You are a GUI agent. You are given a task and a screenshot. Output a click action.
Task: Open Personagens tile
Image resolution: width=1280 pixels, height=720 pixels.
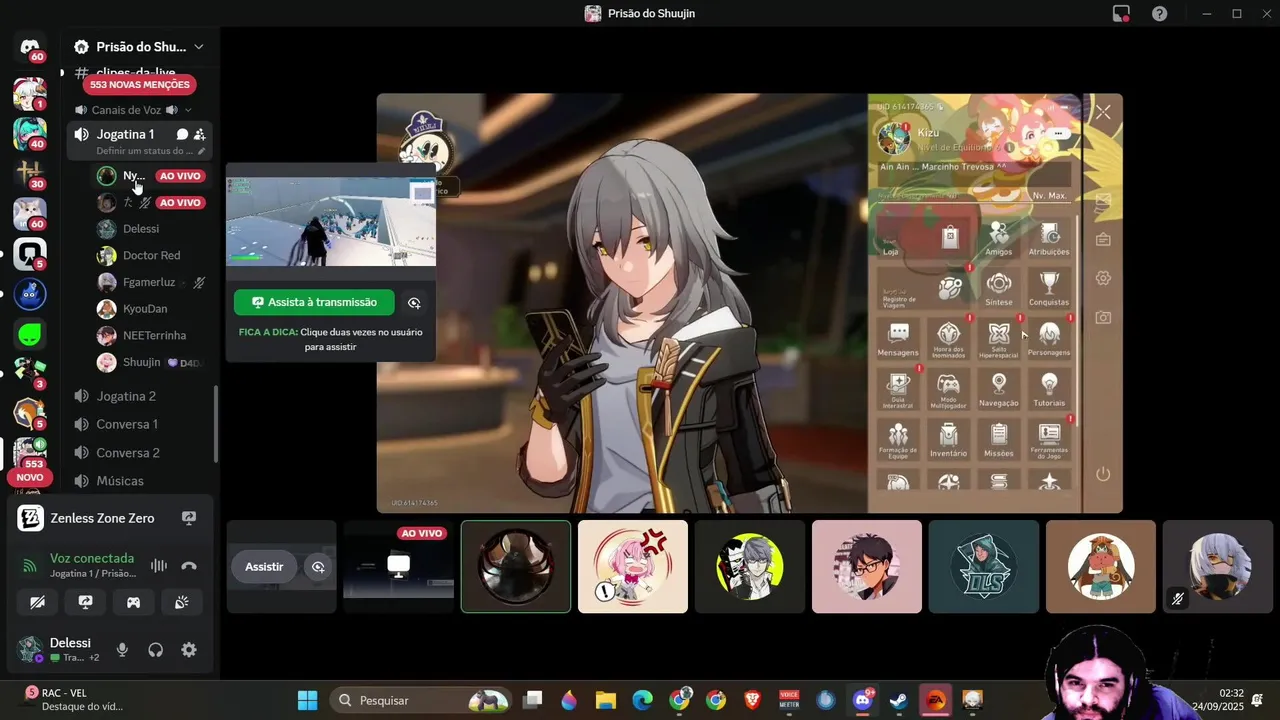1049,340
